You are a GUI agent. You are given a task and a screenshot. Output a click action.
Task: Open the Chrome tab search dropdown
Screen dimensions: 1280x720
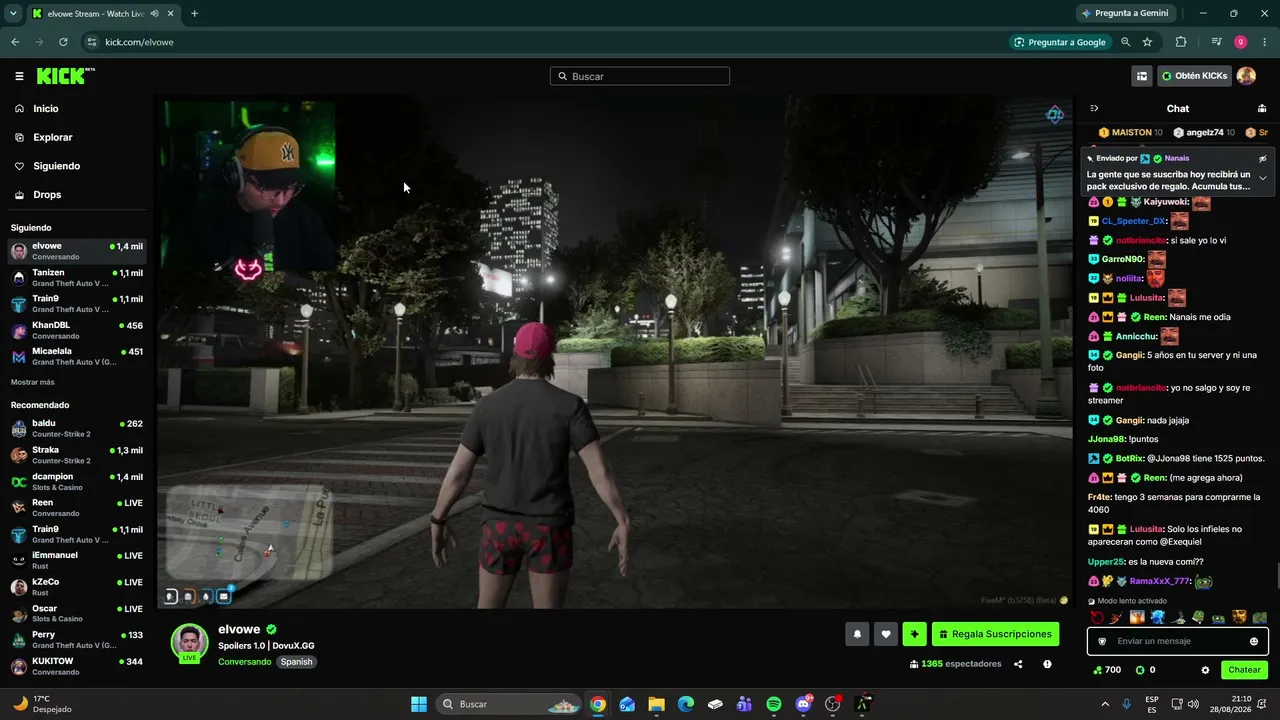point(13,13)
